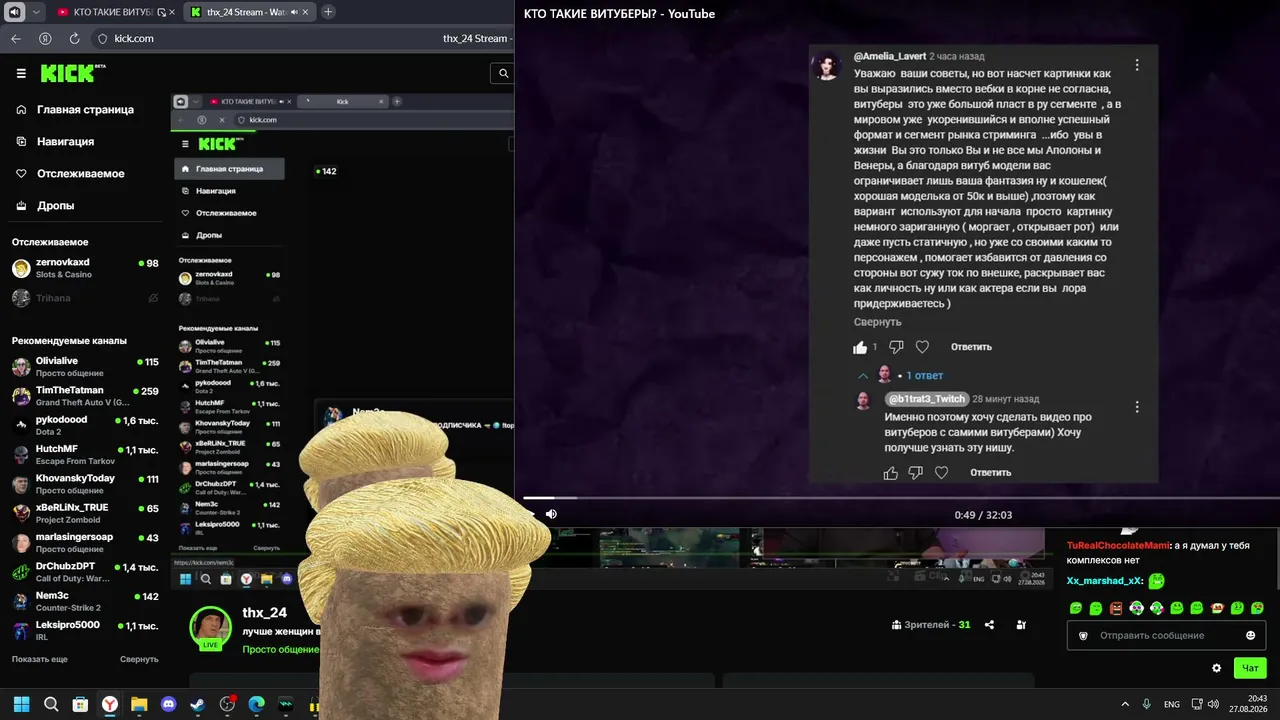The image size is (1280, 720).
Task: Open Kick search
Action: (503, 73)
